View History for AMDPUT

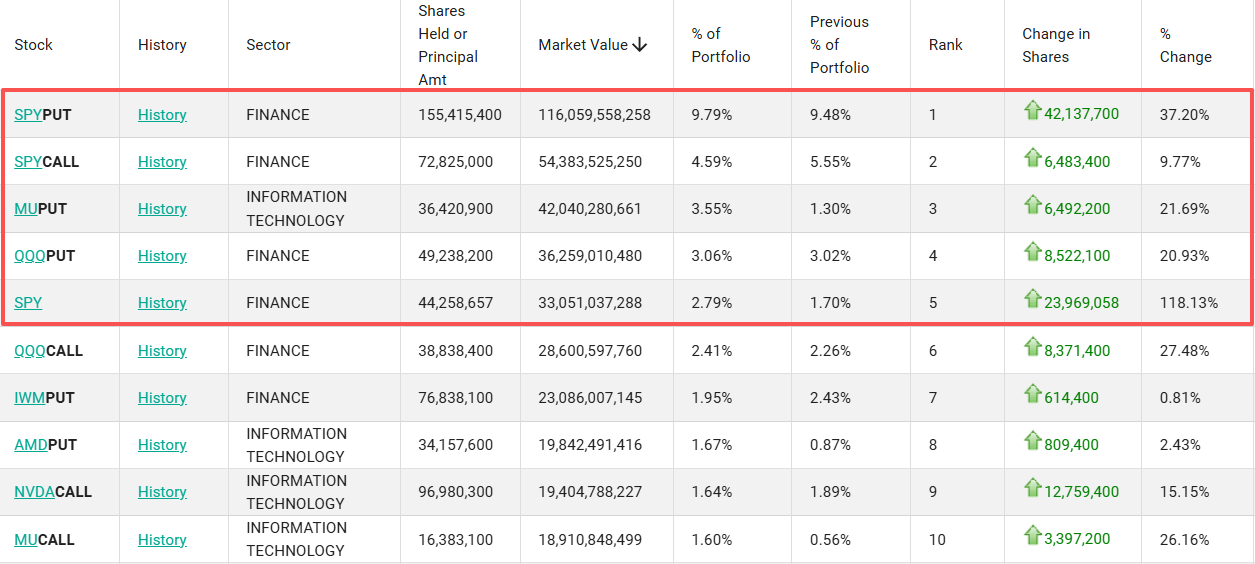pos(162,445)
